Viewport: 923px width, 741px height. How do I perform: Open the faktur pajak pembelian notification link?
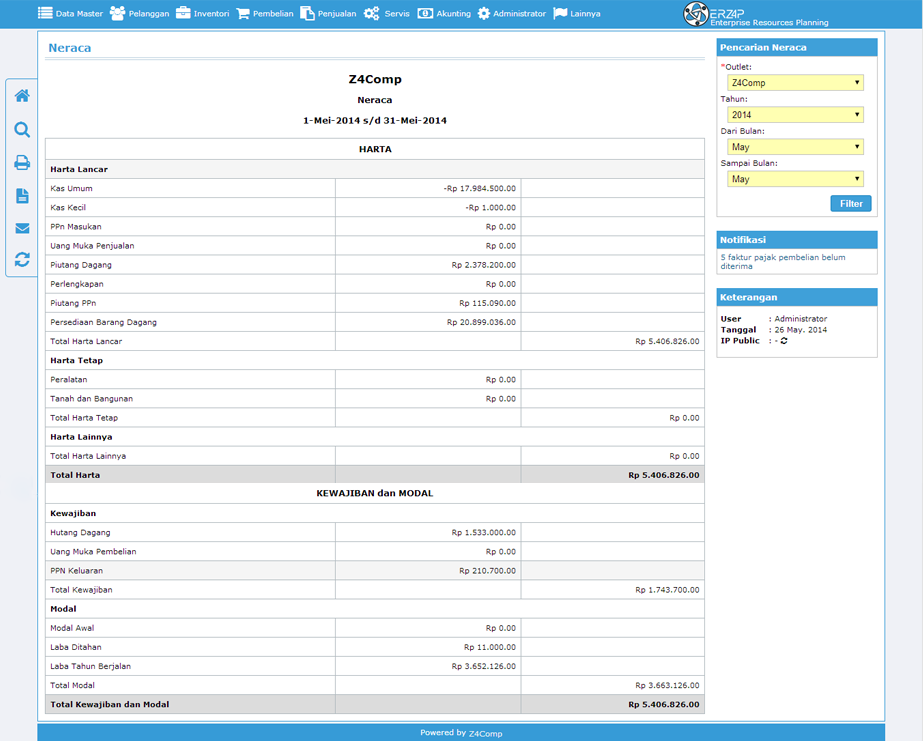tap(782, 262)
